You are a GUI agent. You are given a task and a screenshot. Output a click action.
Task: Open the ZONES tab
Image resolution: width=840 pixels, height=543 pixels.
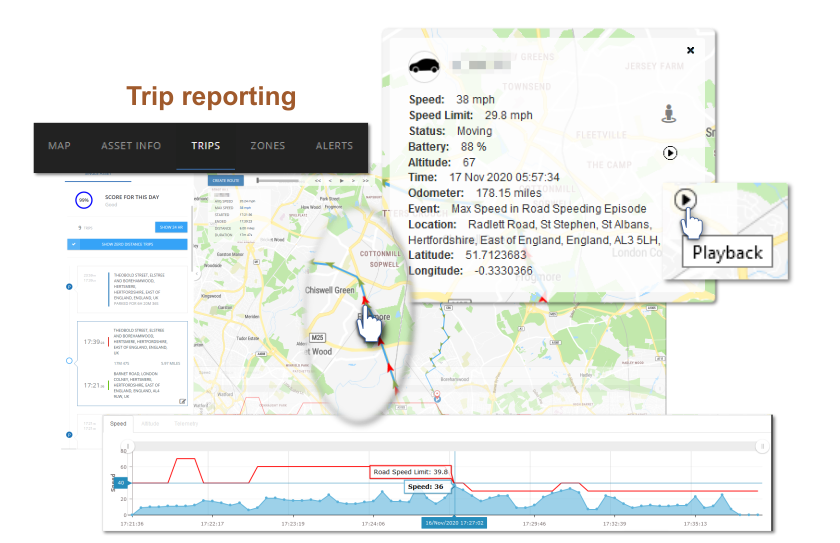(267, 146)
